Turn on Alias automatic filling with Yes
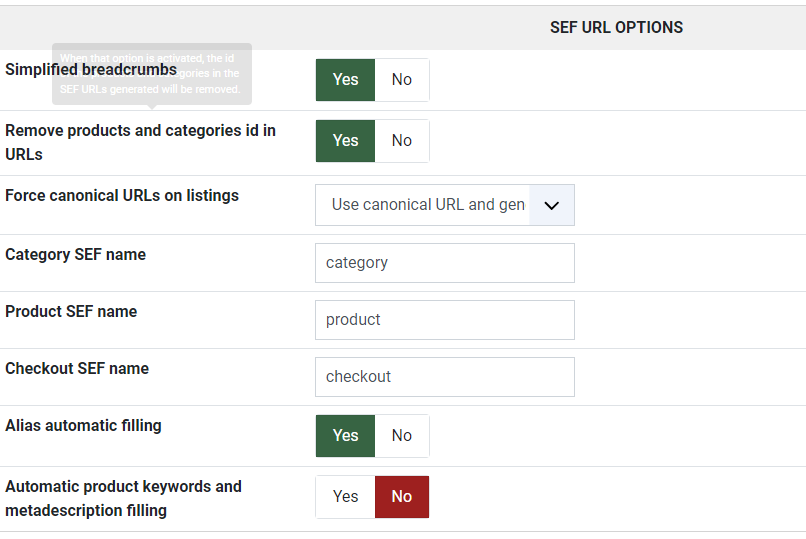The height and width of the screenshot is (539, 806). tap(345, 436)
